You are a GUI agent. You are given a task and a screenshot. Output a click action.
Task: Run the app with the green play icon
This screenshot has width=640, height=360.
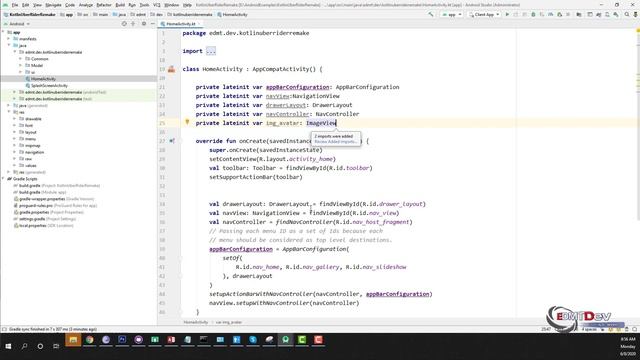tap(507, 14)
